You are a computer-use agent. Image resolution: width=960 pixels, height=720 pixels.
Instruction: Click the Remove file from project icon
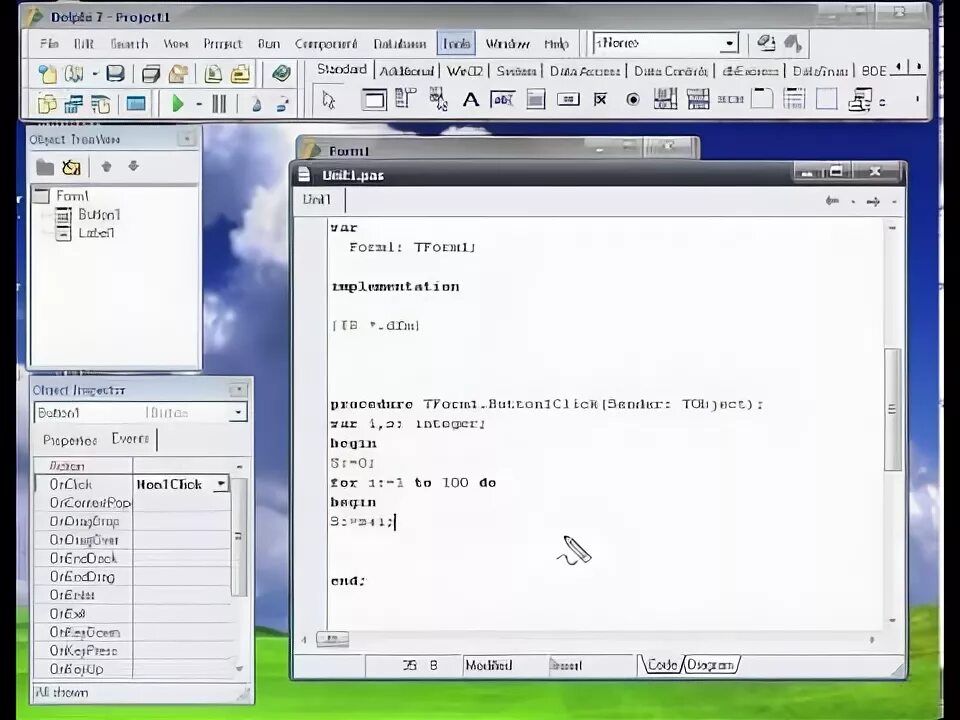coord(241,74)
